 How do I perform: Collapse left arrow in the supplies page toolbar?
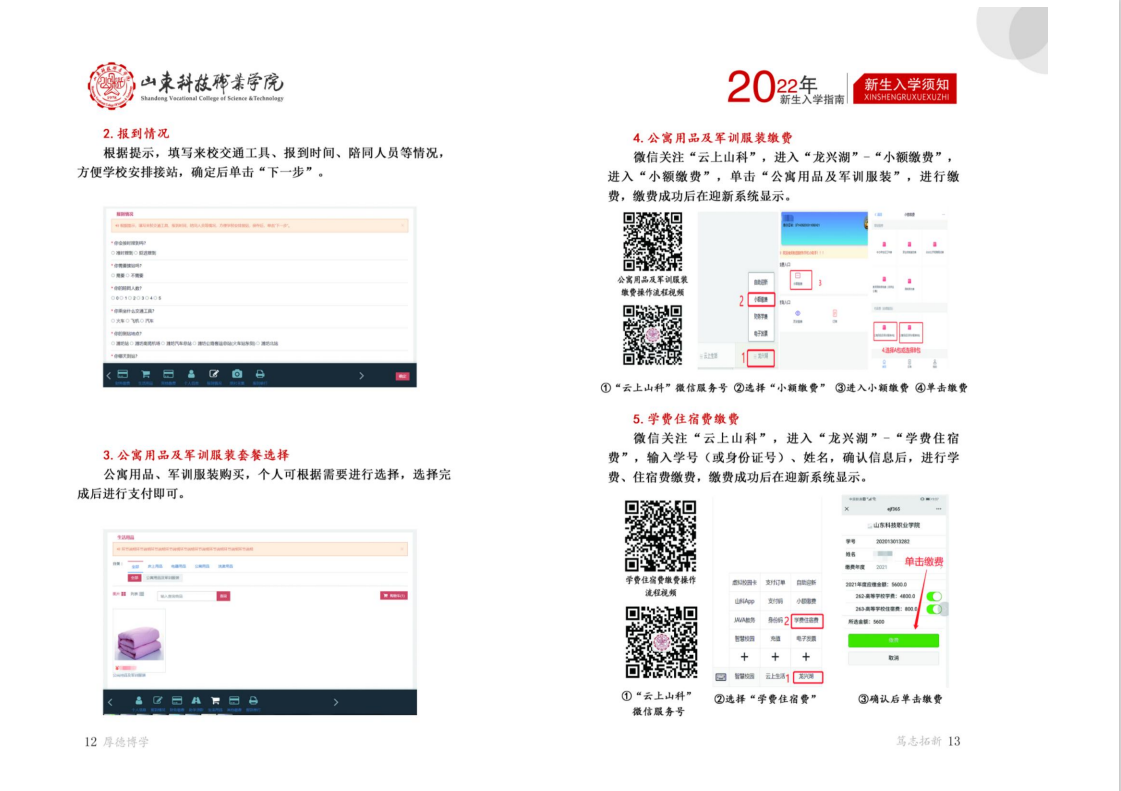(x=110, y=702)
